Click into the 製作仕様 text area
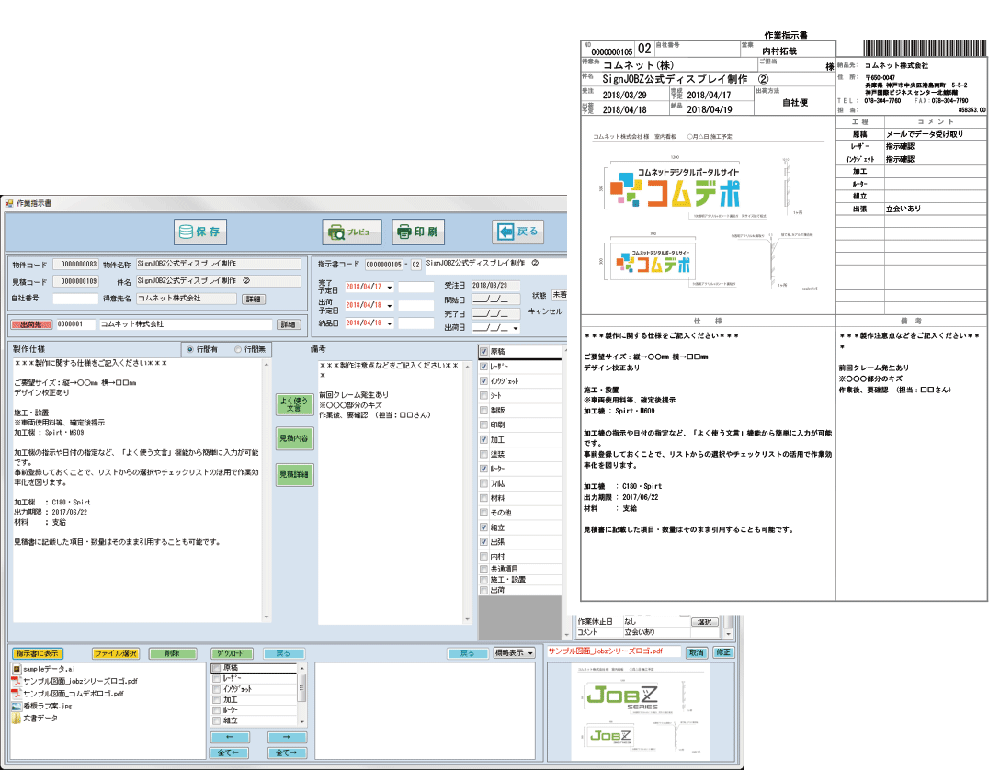 coord(137,489)
